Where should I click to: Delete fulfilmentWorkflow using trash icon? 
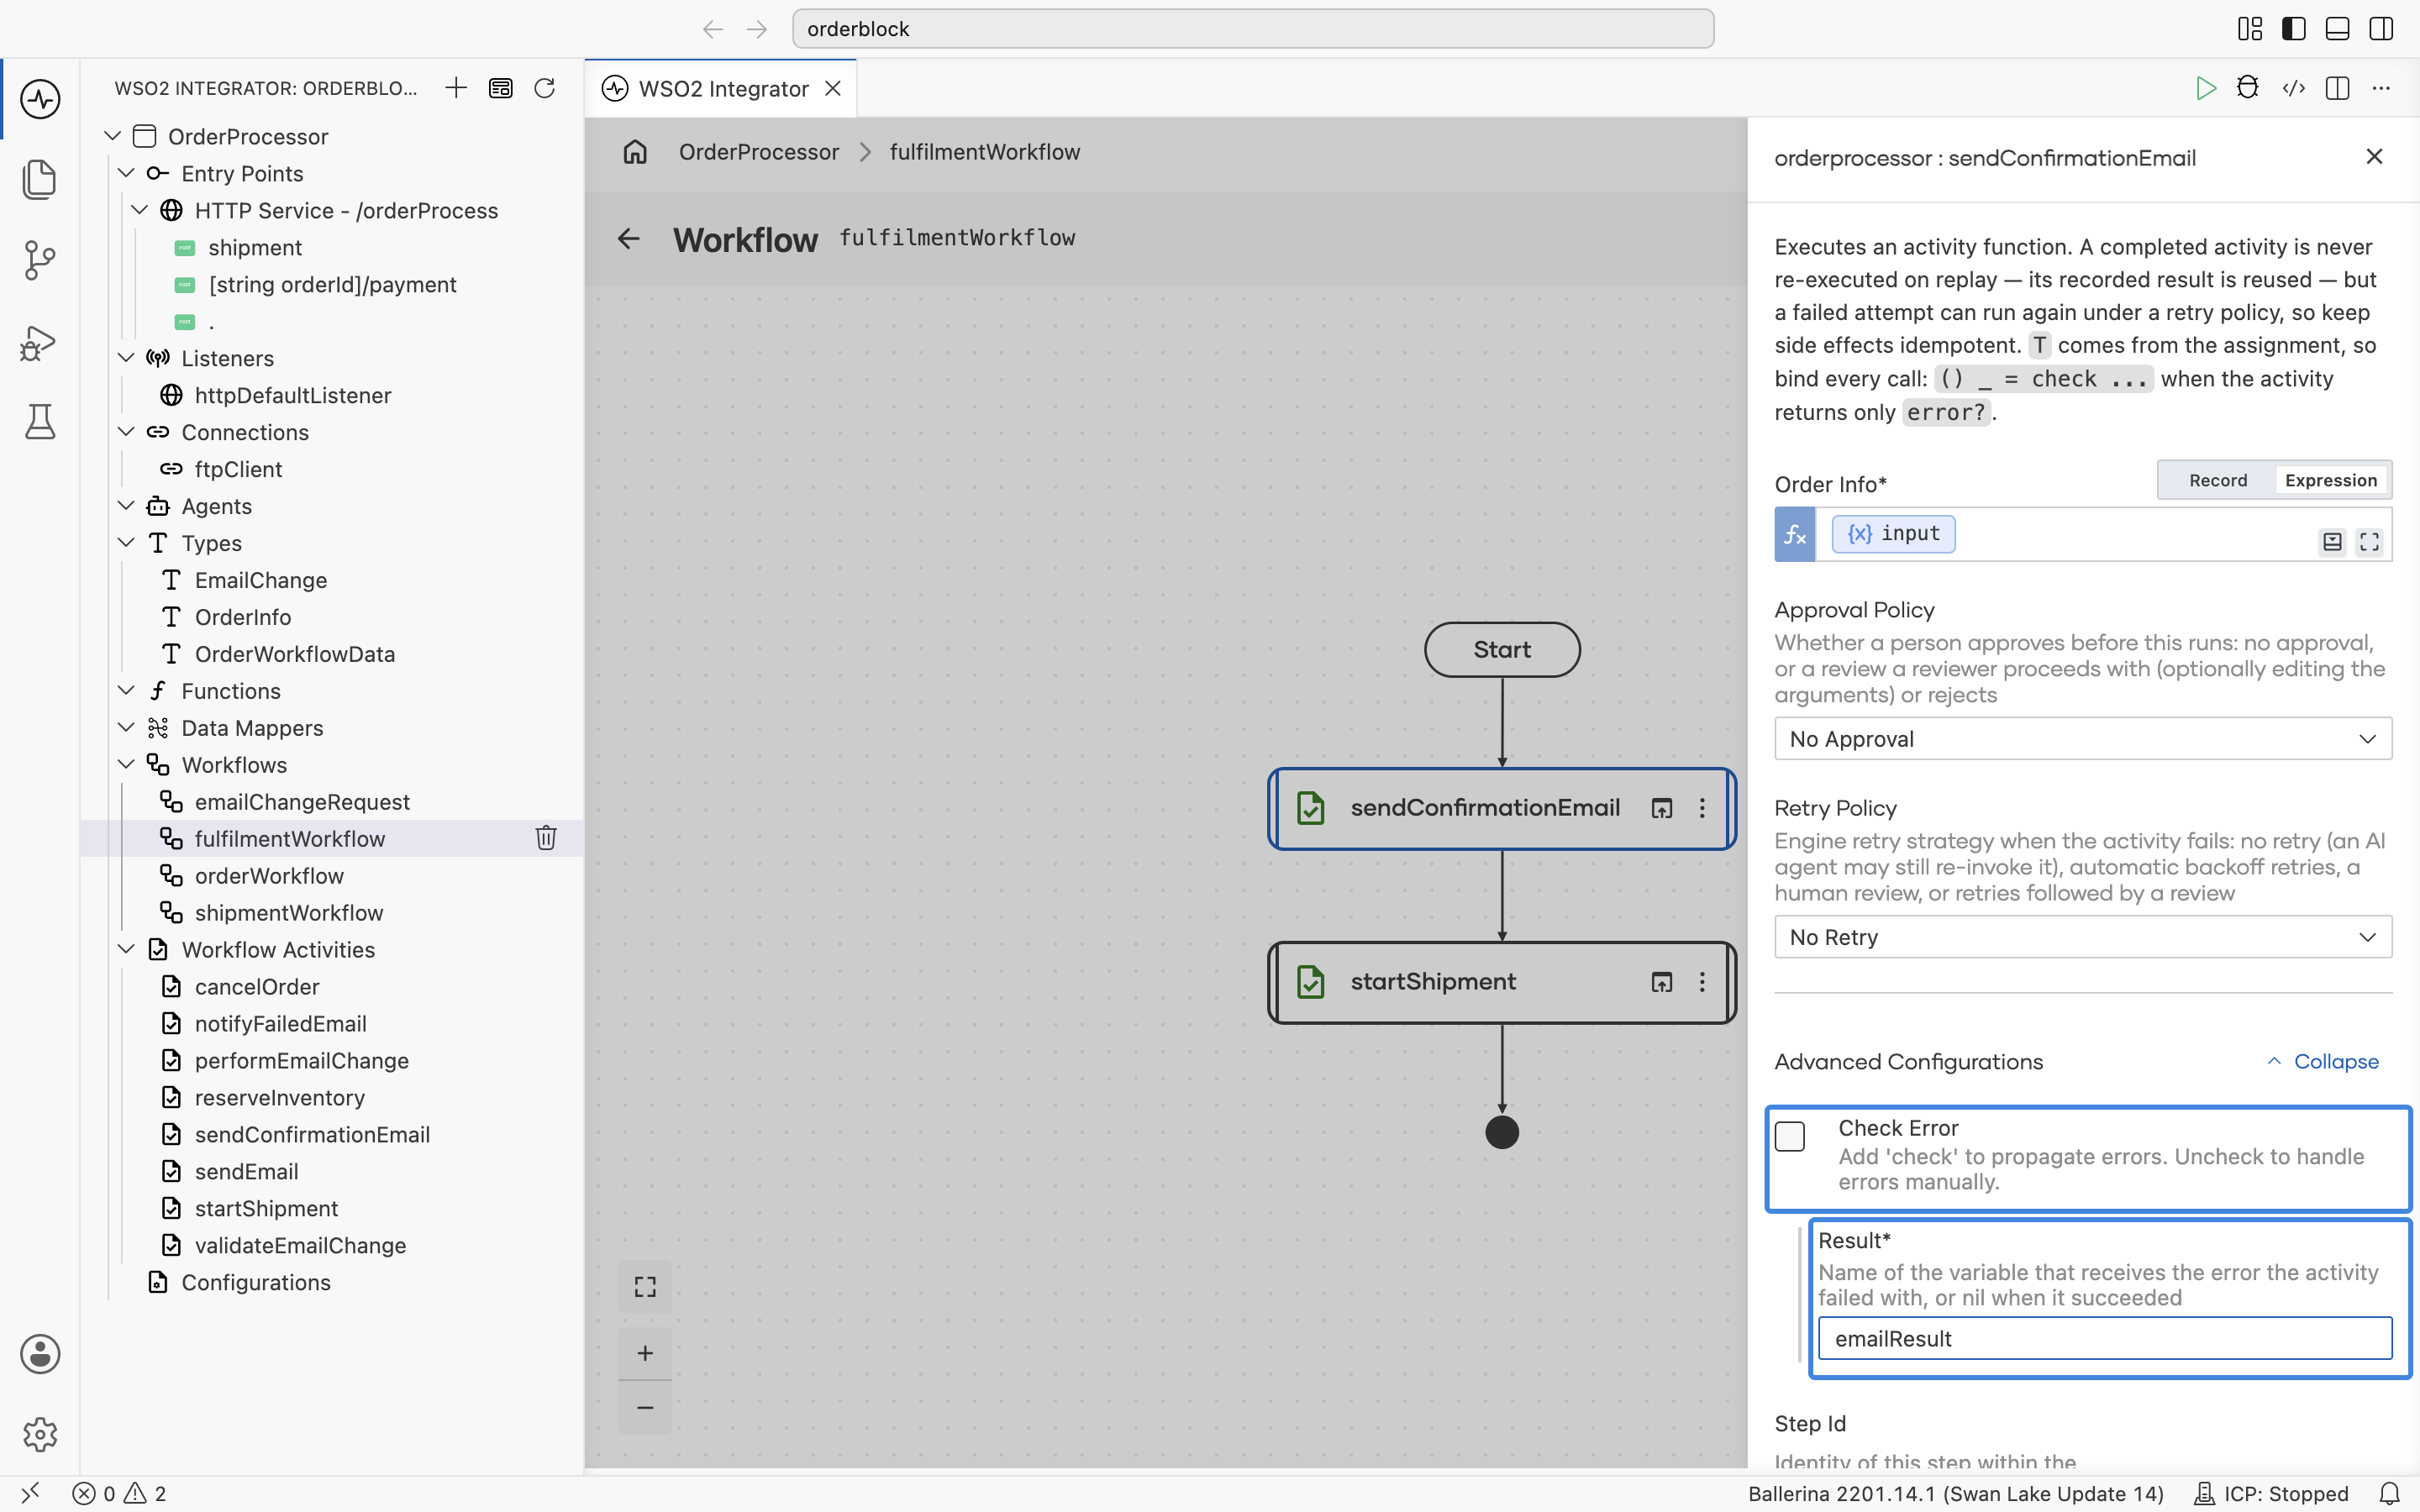(x=546, y=838)
